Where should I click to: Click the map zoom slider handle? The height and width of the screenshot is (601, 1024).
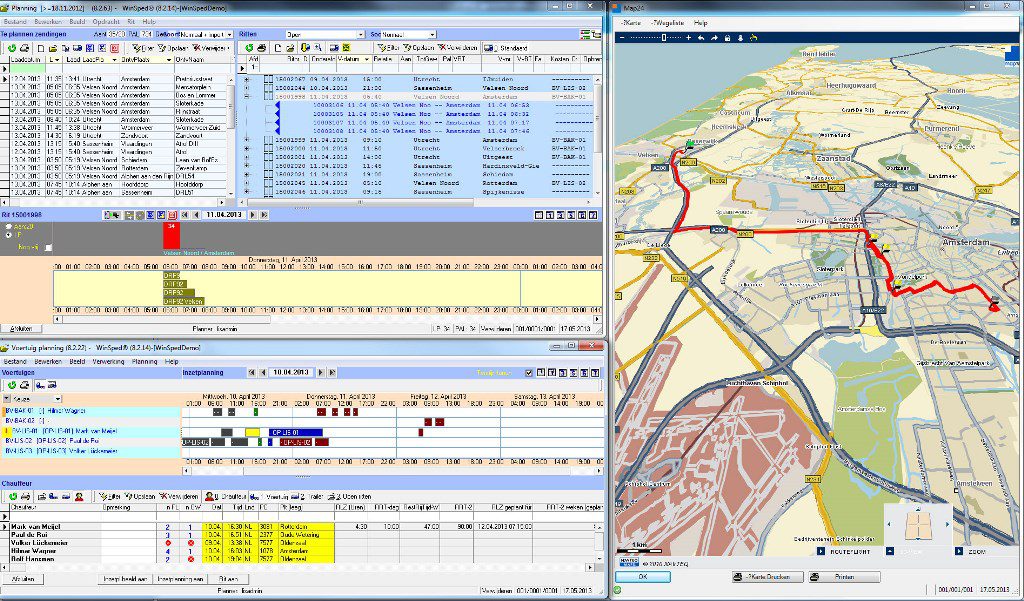click(x=662, y=37)
